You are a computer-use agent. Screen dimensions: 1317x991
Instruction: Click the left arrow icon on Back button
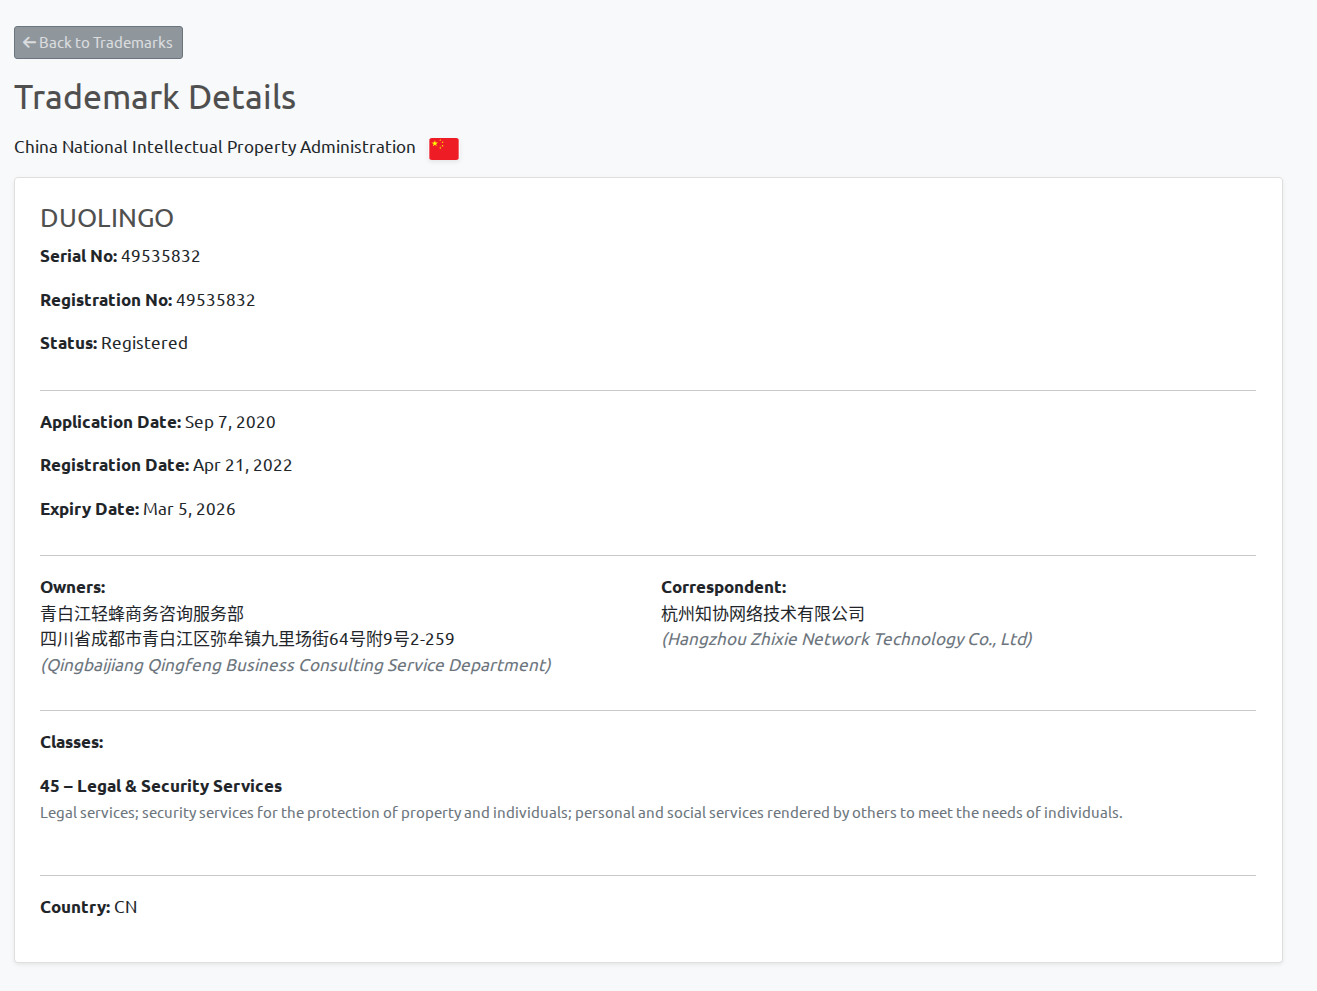coord(27,42)
